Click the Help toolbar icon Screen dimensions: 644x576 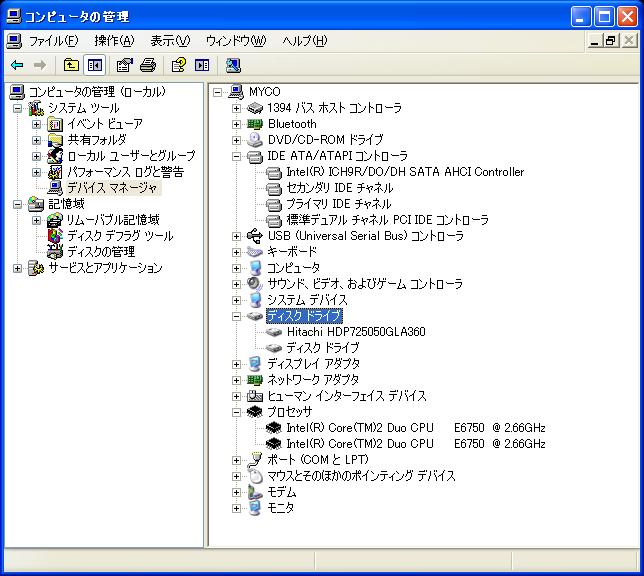[179, 65]
